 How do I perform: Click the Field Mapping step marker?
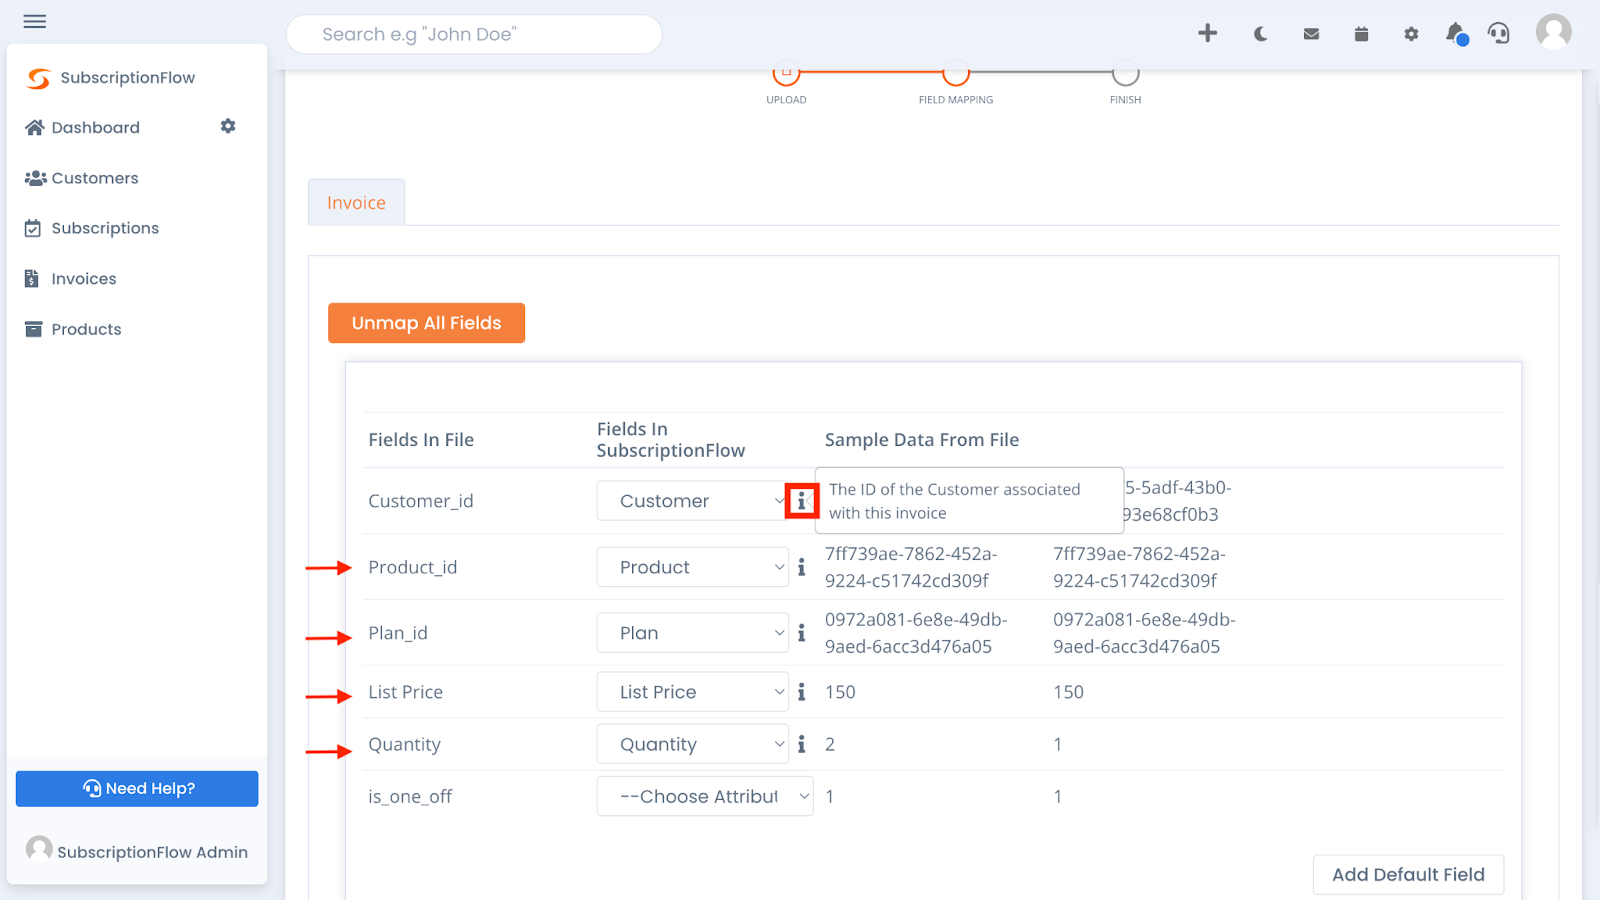pyautogui.click(x=956, y=73)
